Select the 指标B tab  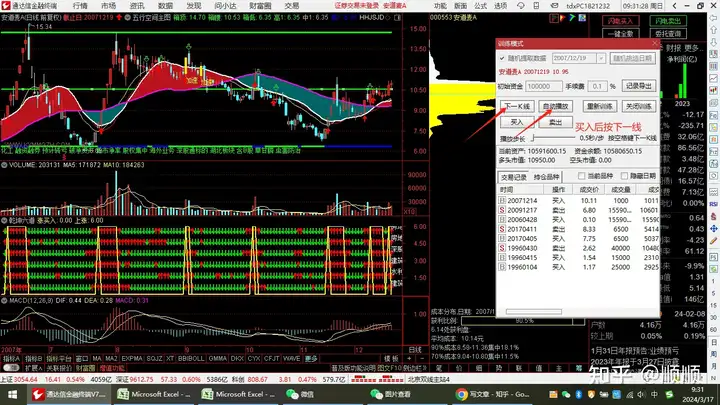coord(33,359)
